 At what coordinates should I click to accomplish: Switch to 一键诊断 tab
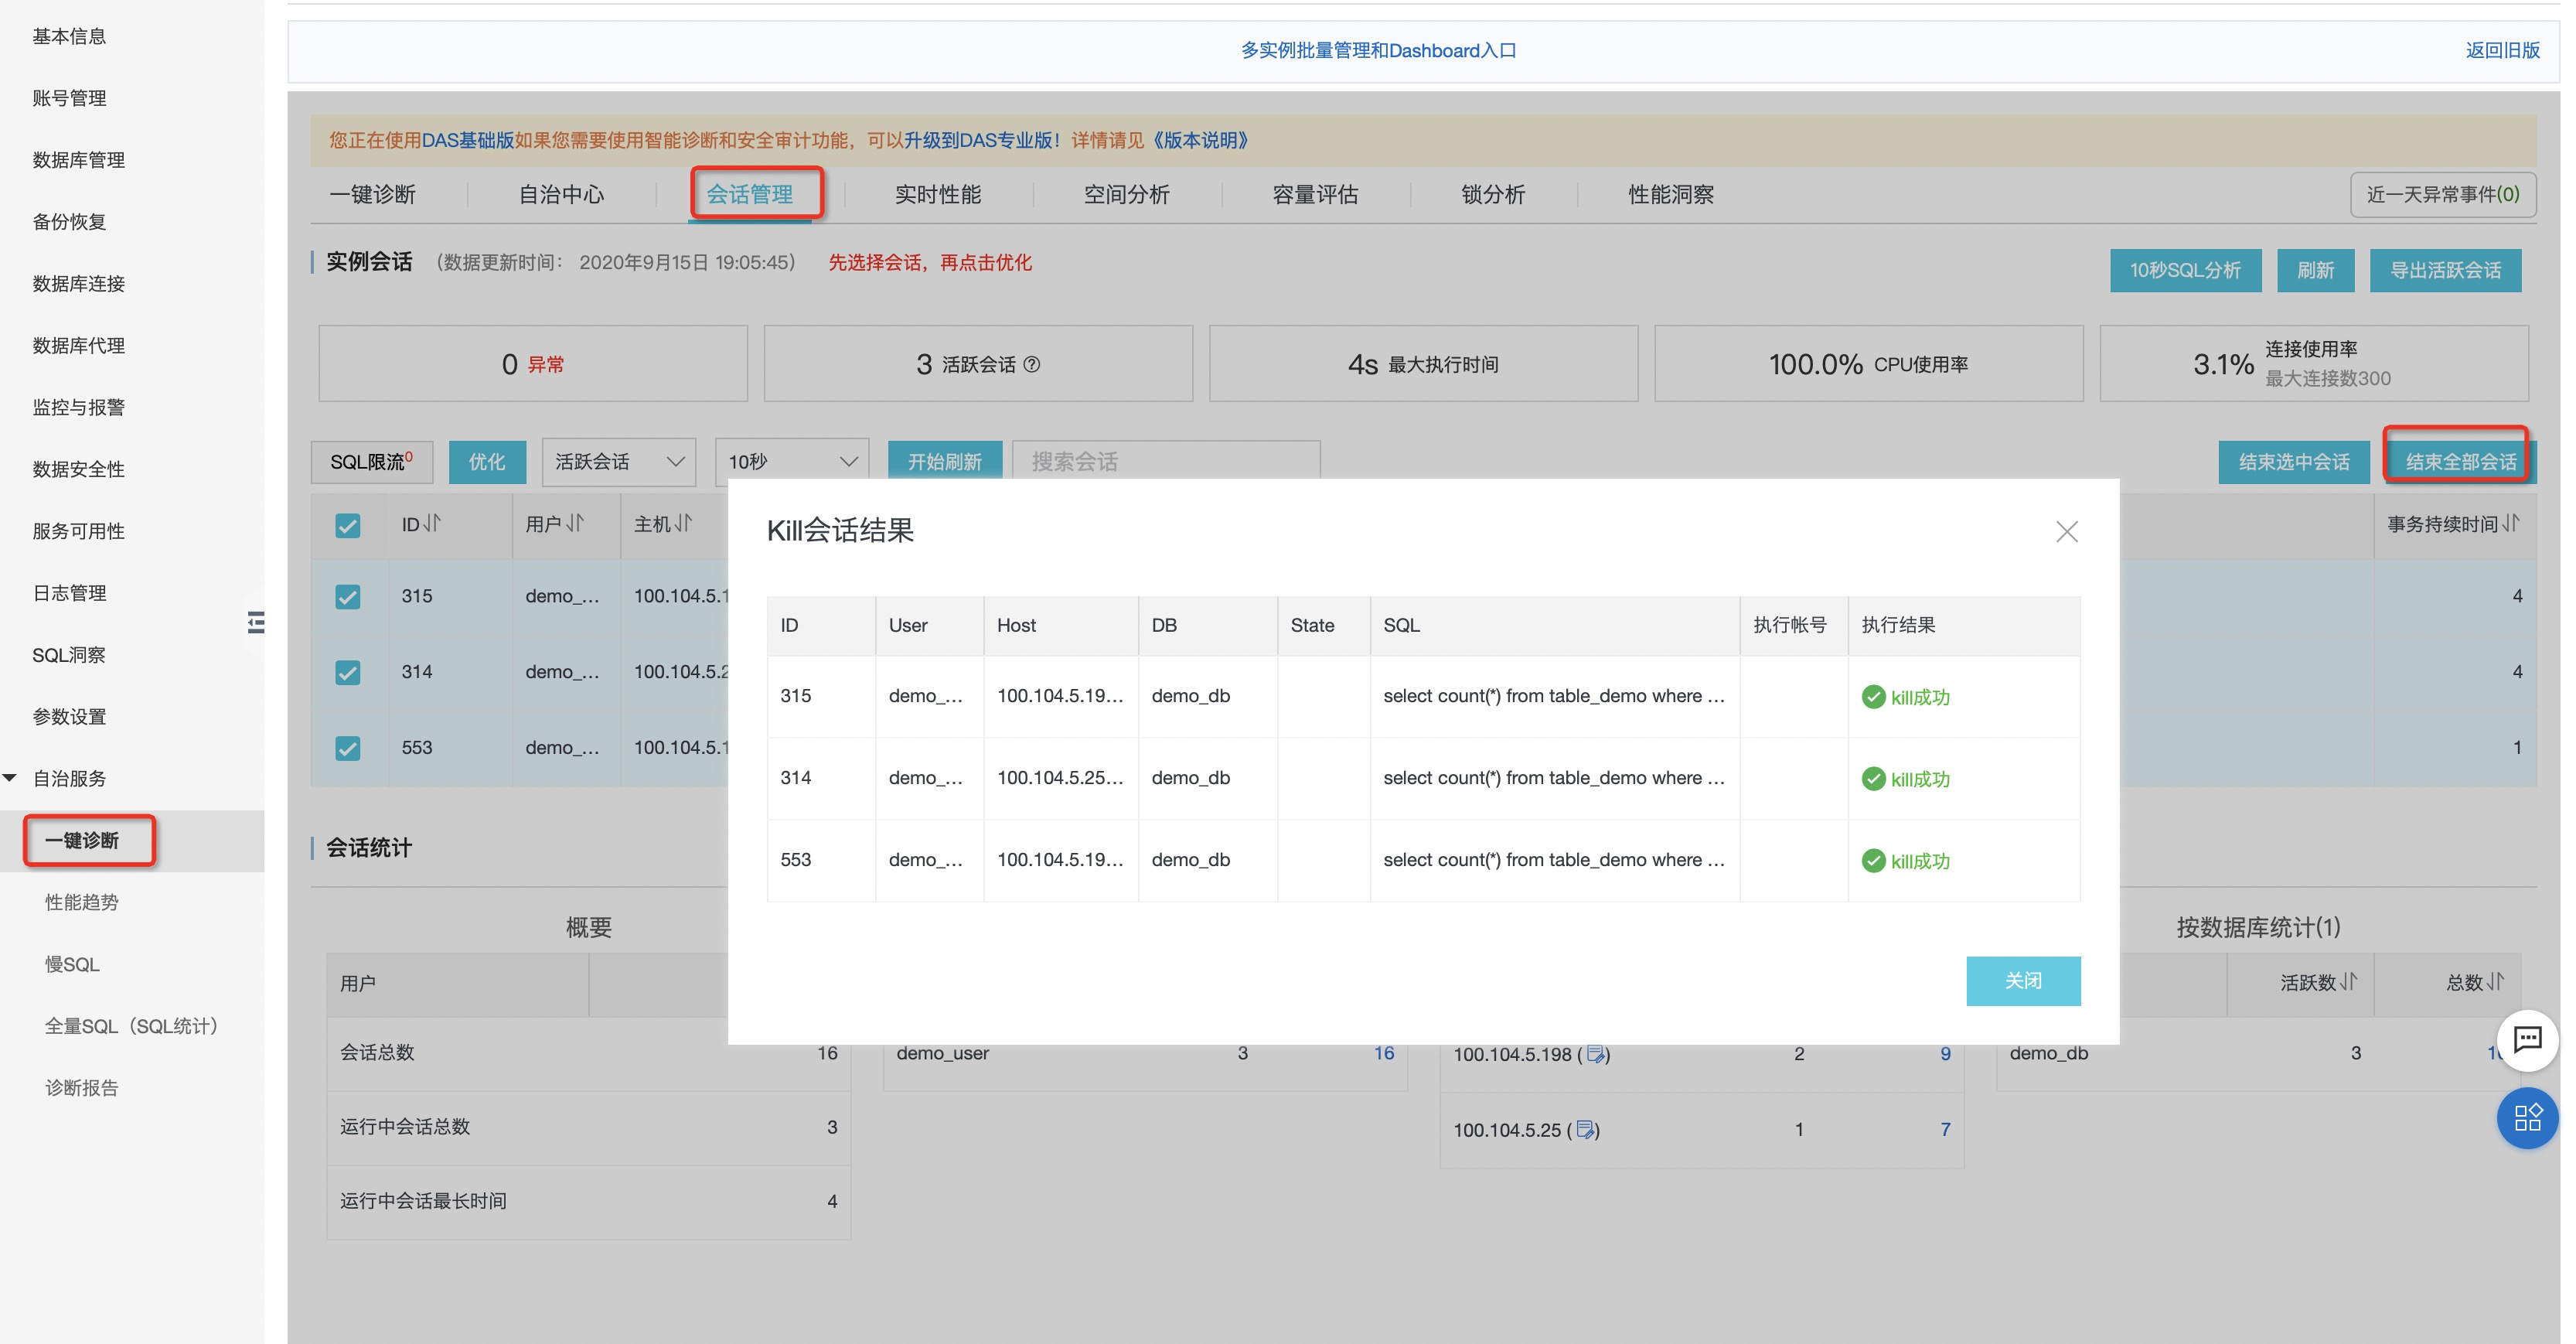(372, 194)
